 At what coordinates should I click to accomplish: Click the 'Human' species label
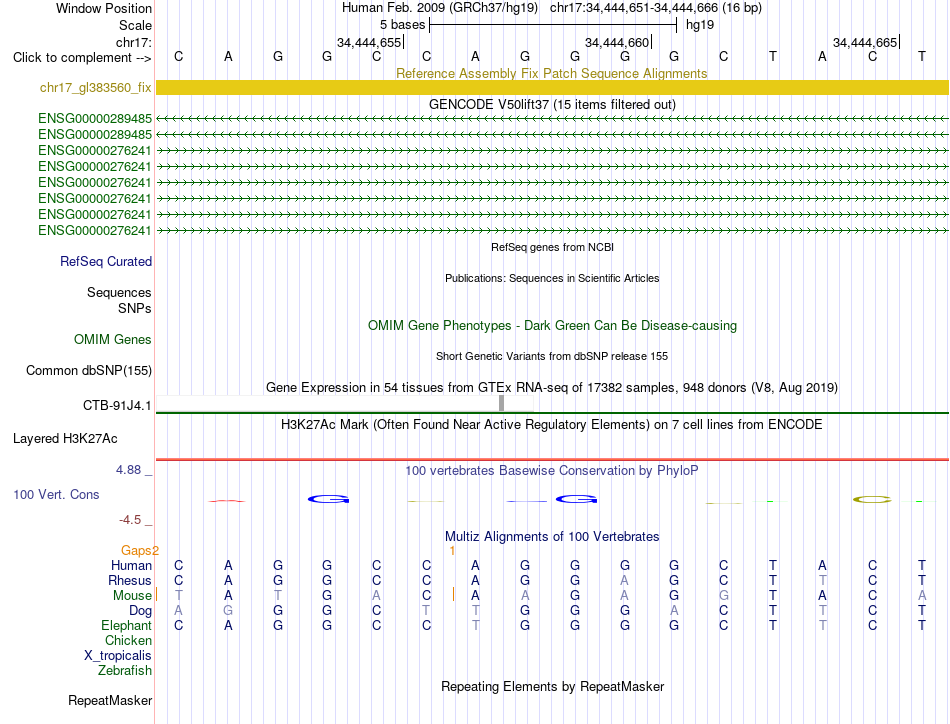131,565
